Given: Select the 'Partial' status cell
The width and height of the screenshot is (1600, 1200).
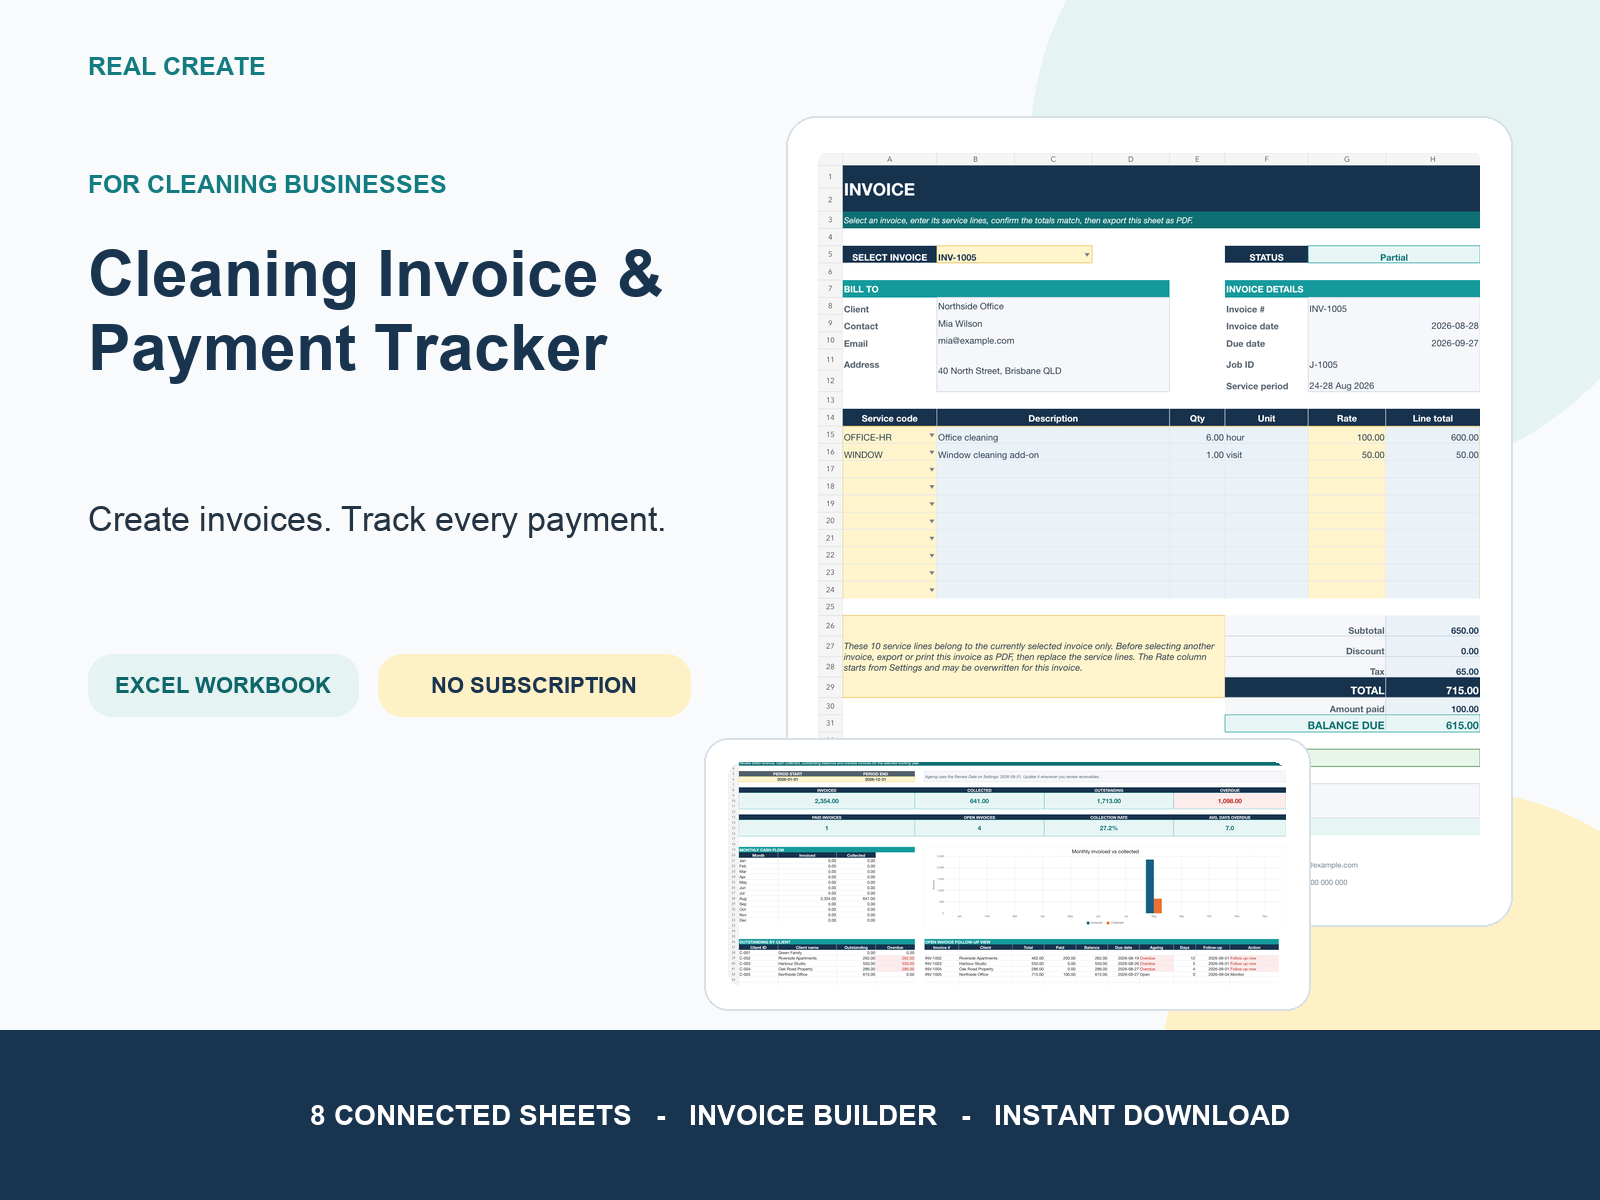Looking at the screenshot, I should tap(1393, 256).
